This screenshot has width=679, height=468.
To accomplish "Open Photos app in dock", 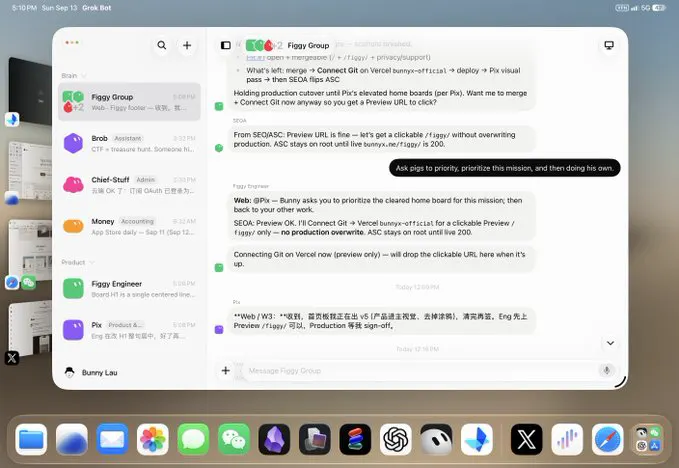I will pos(152,439).
